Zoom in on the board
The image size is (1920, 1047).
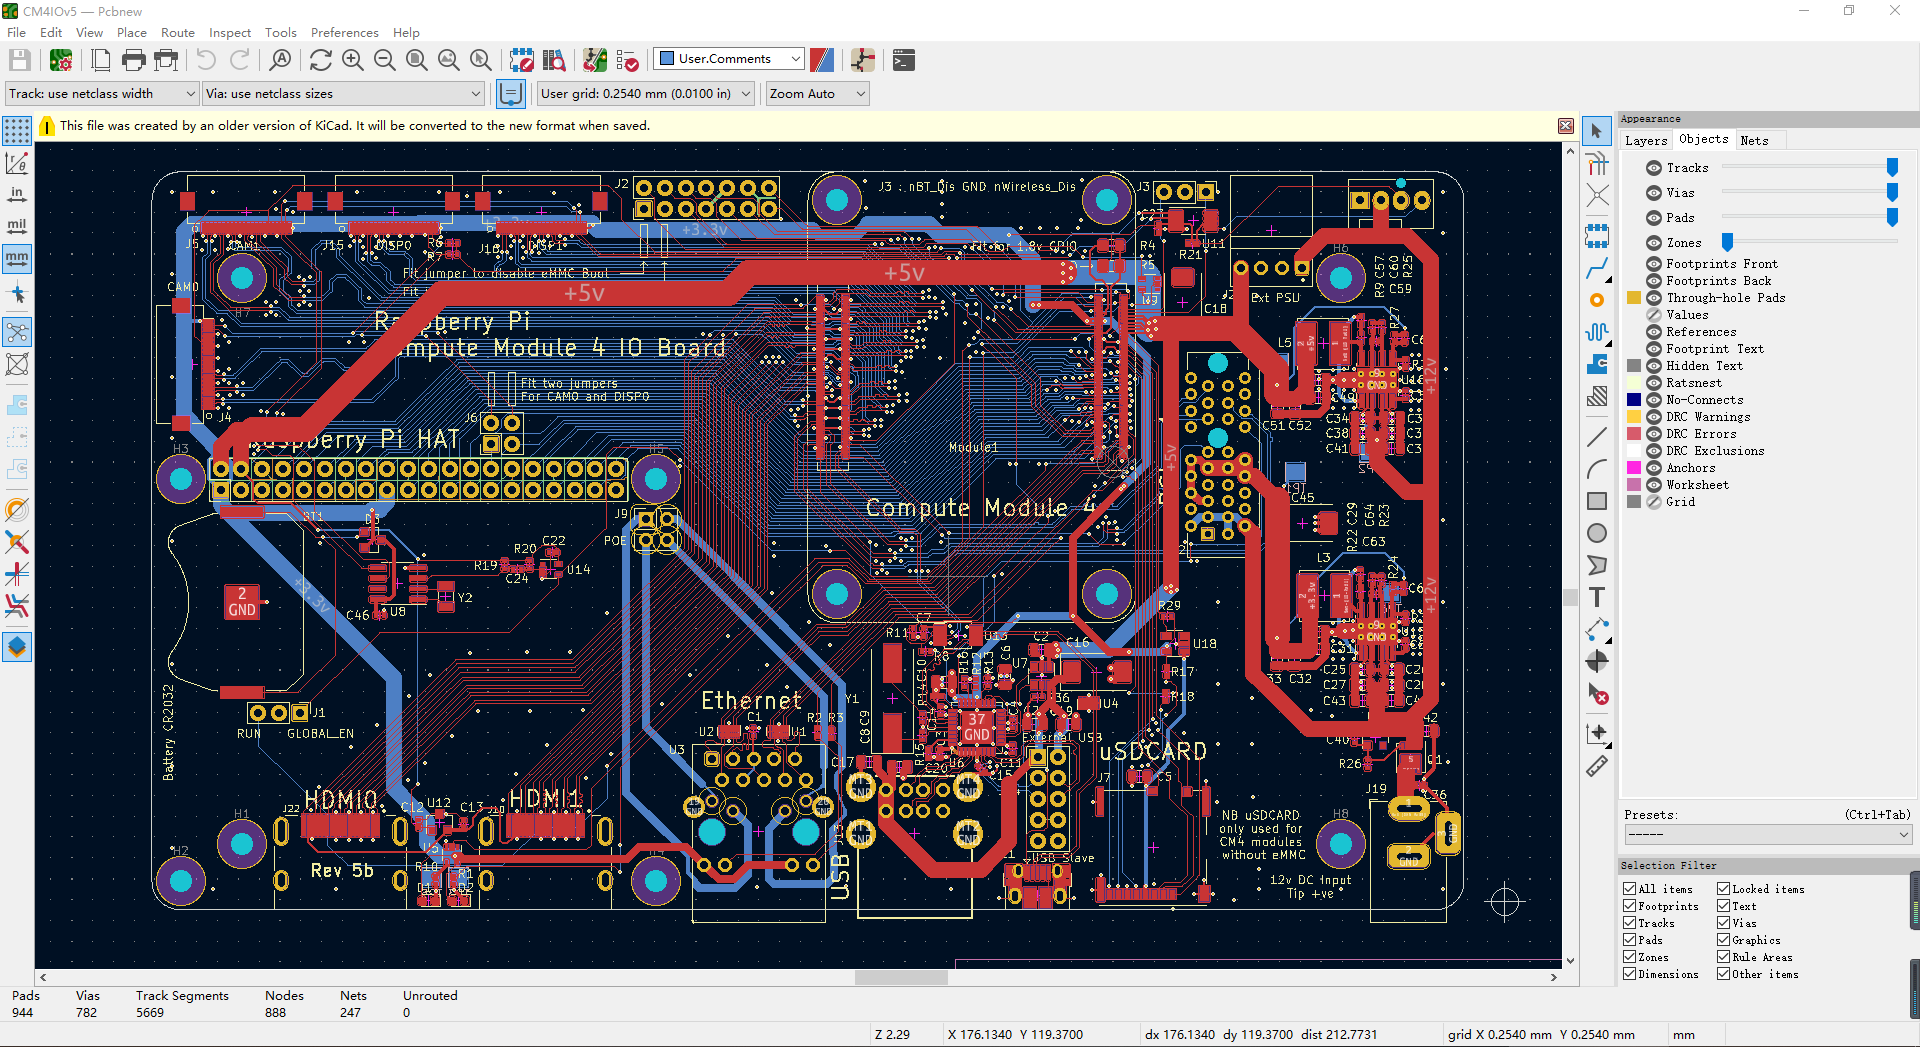click(352, 60)
